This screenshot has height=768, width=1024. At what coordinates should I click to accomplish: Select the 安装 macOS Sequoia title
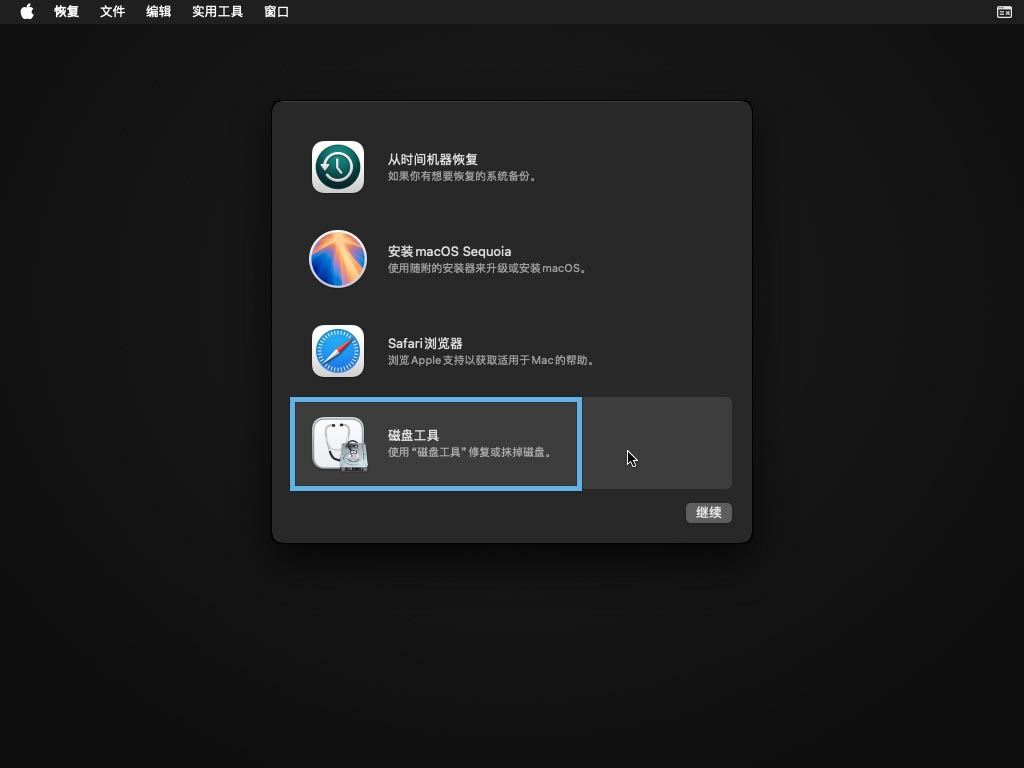[449, 251]
